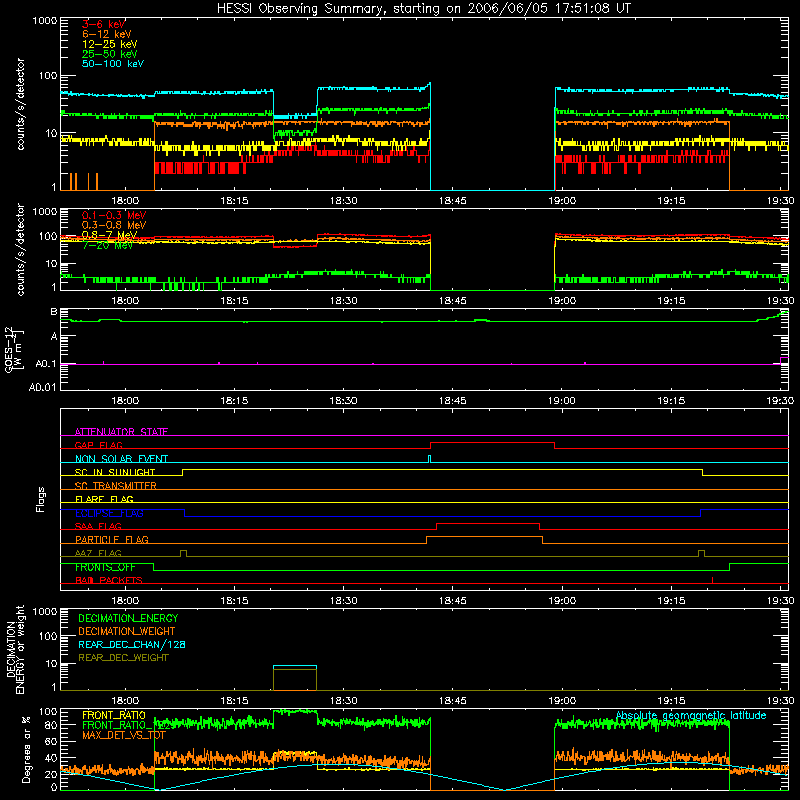Viewport: 800px width, 800px height.
Task: Click the BAD_PACKETS tick mark near 19:20
Action: pyautogui.click(x=712, y=580)
